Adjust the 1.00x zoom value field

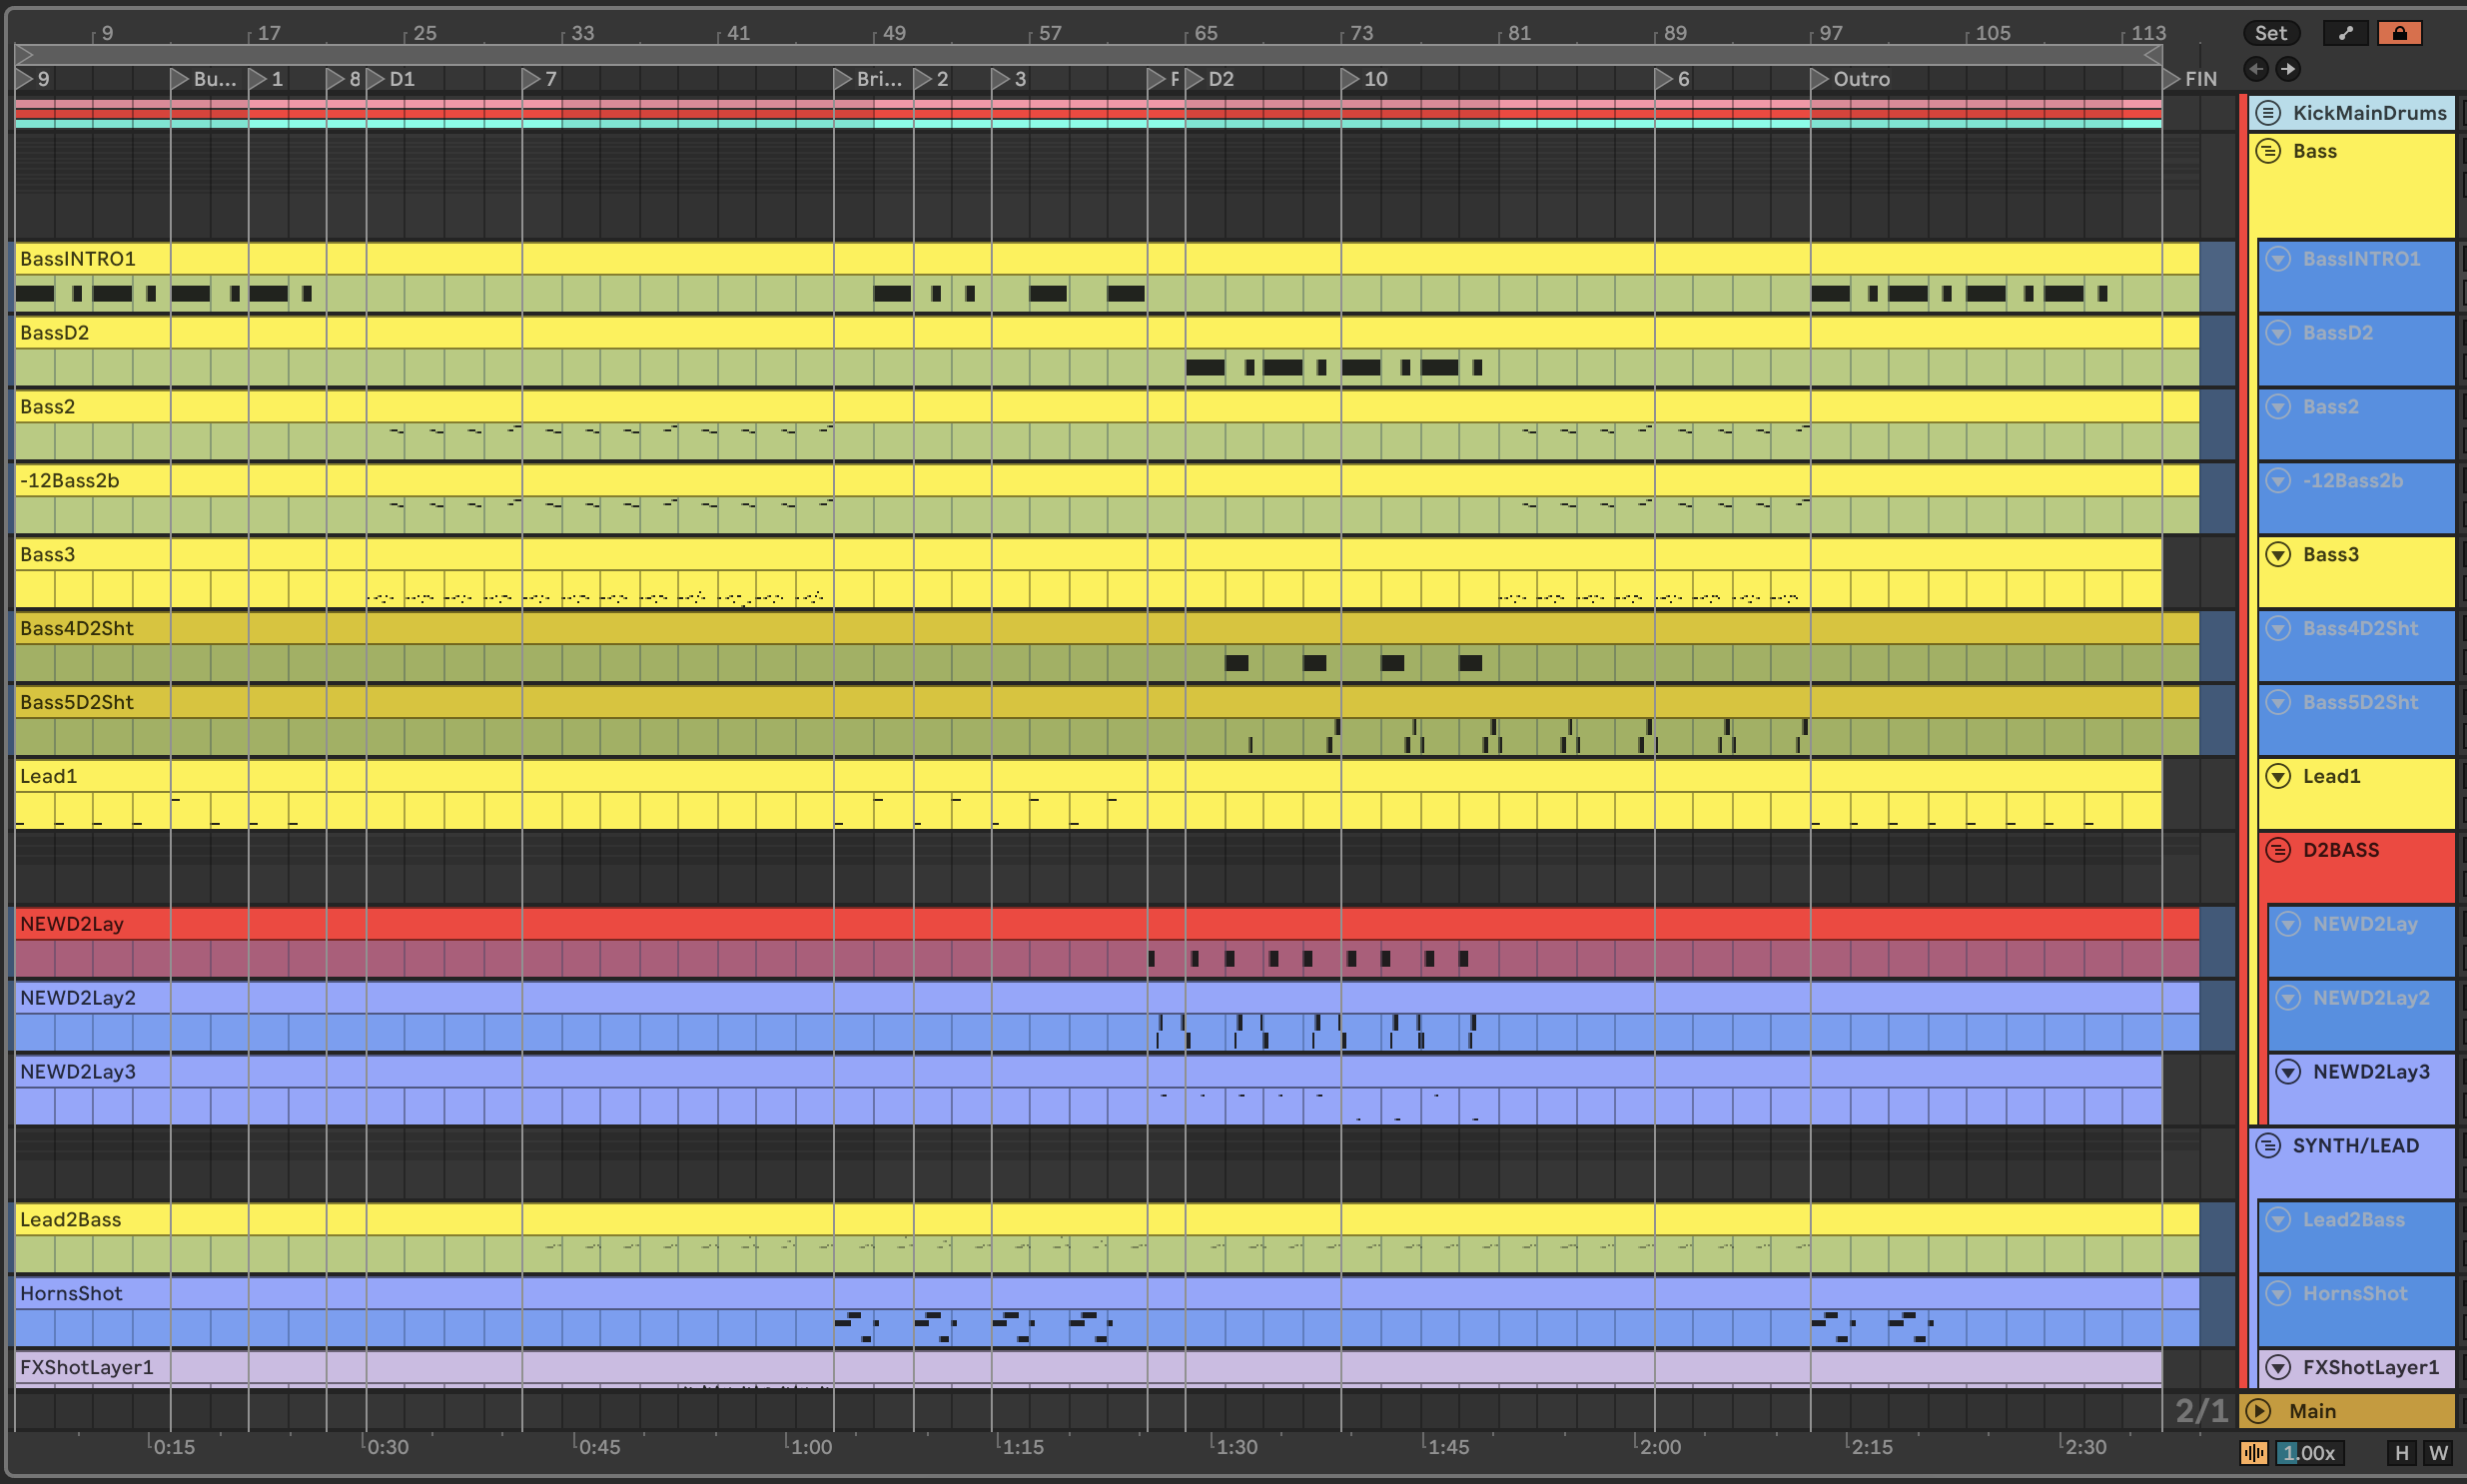pyautogui.click(x=2310, y=1453)
